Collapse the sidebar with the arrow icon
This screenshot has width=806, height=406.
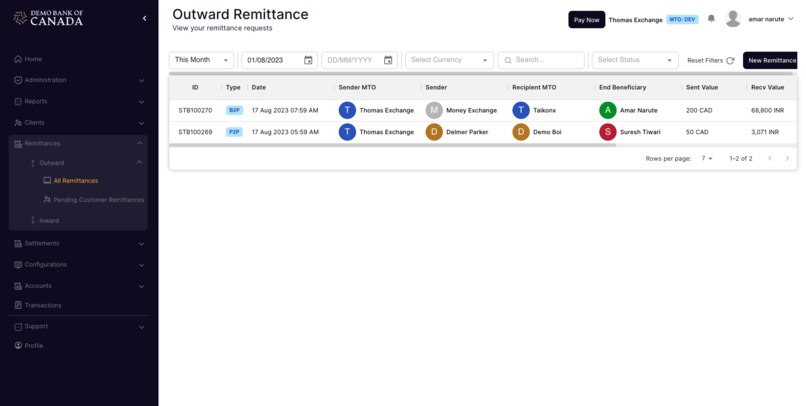pos(144,19)
